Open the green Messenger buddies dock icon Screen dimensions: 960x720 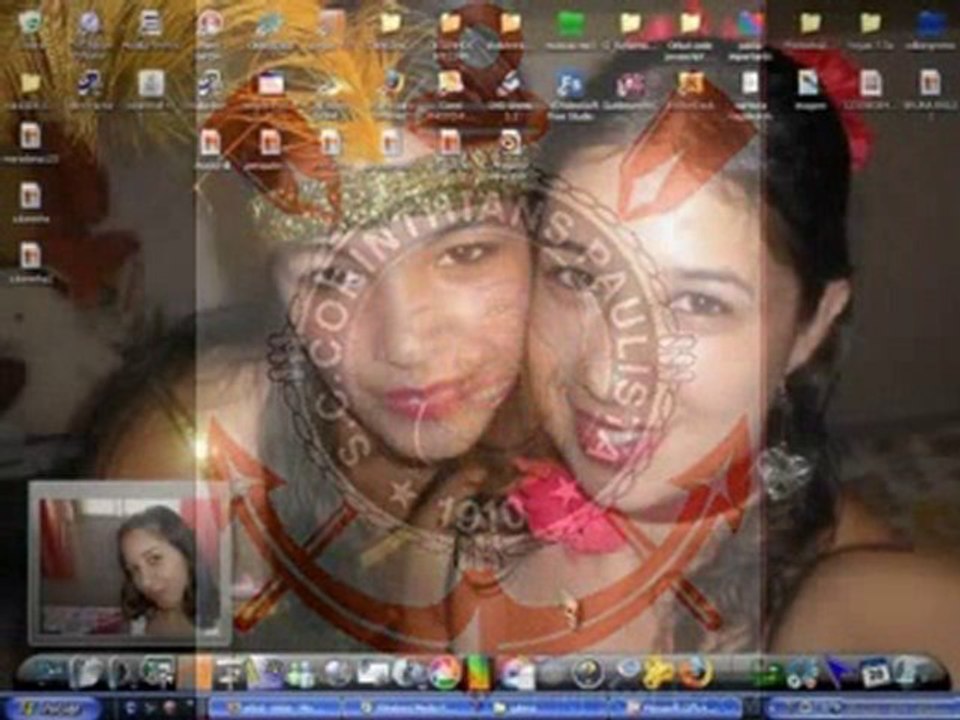301,674
